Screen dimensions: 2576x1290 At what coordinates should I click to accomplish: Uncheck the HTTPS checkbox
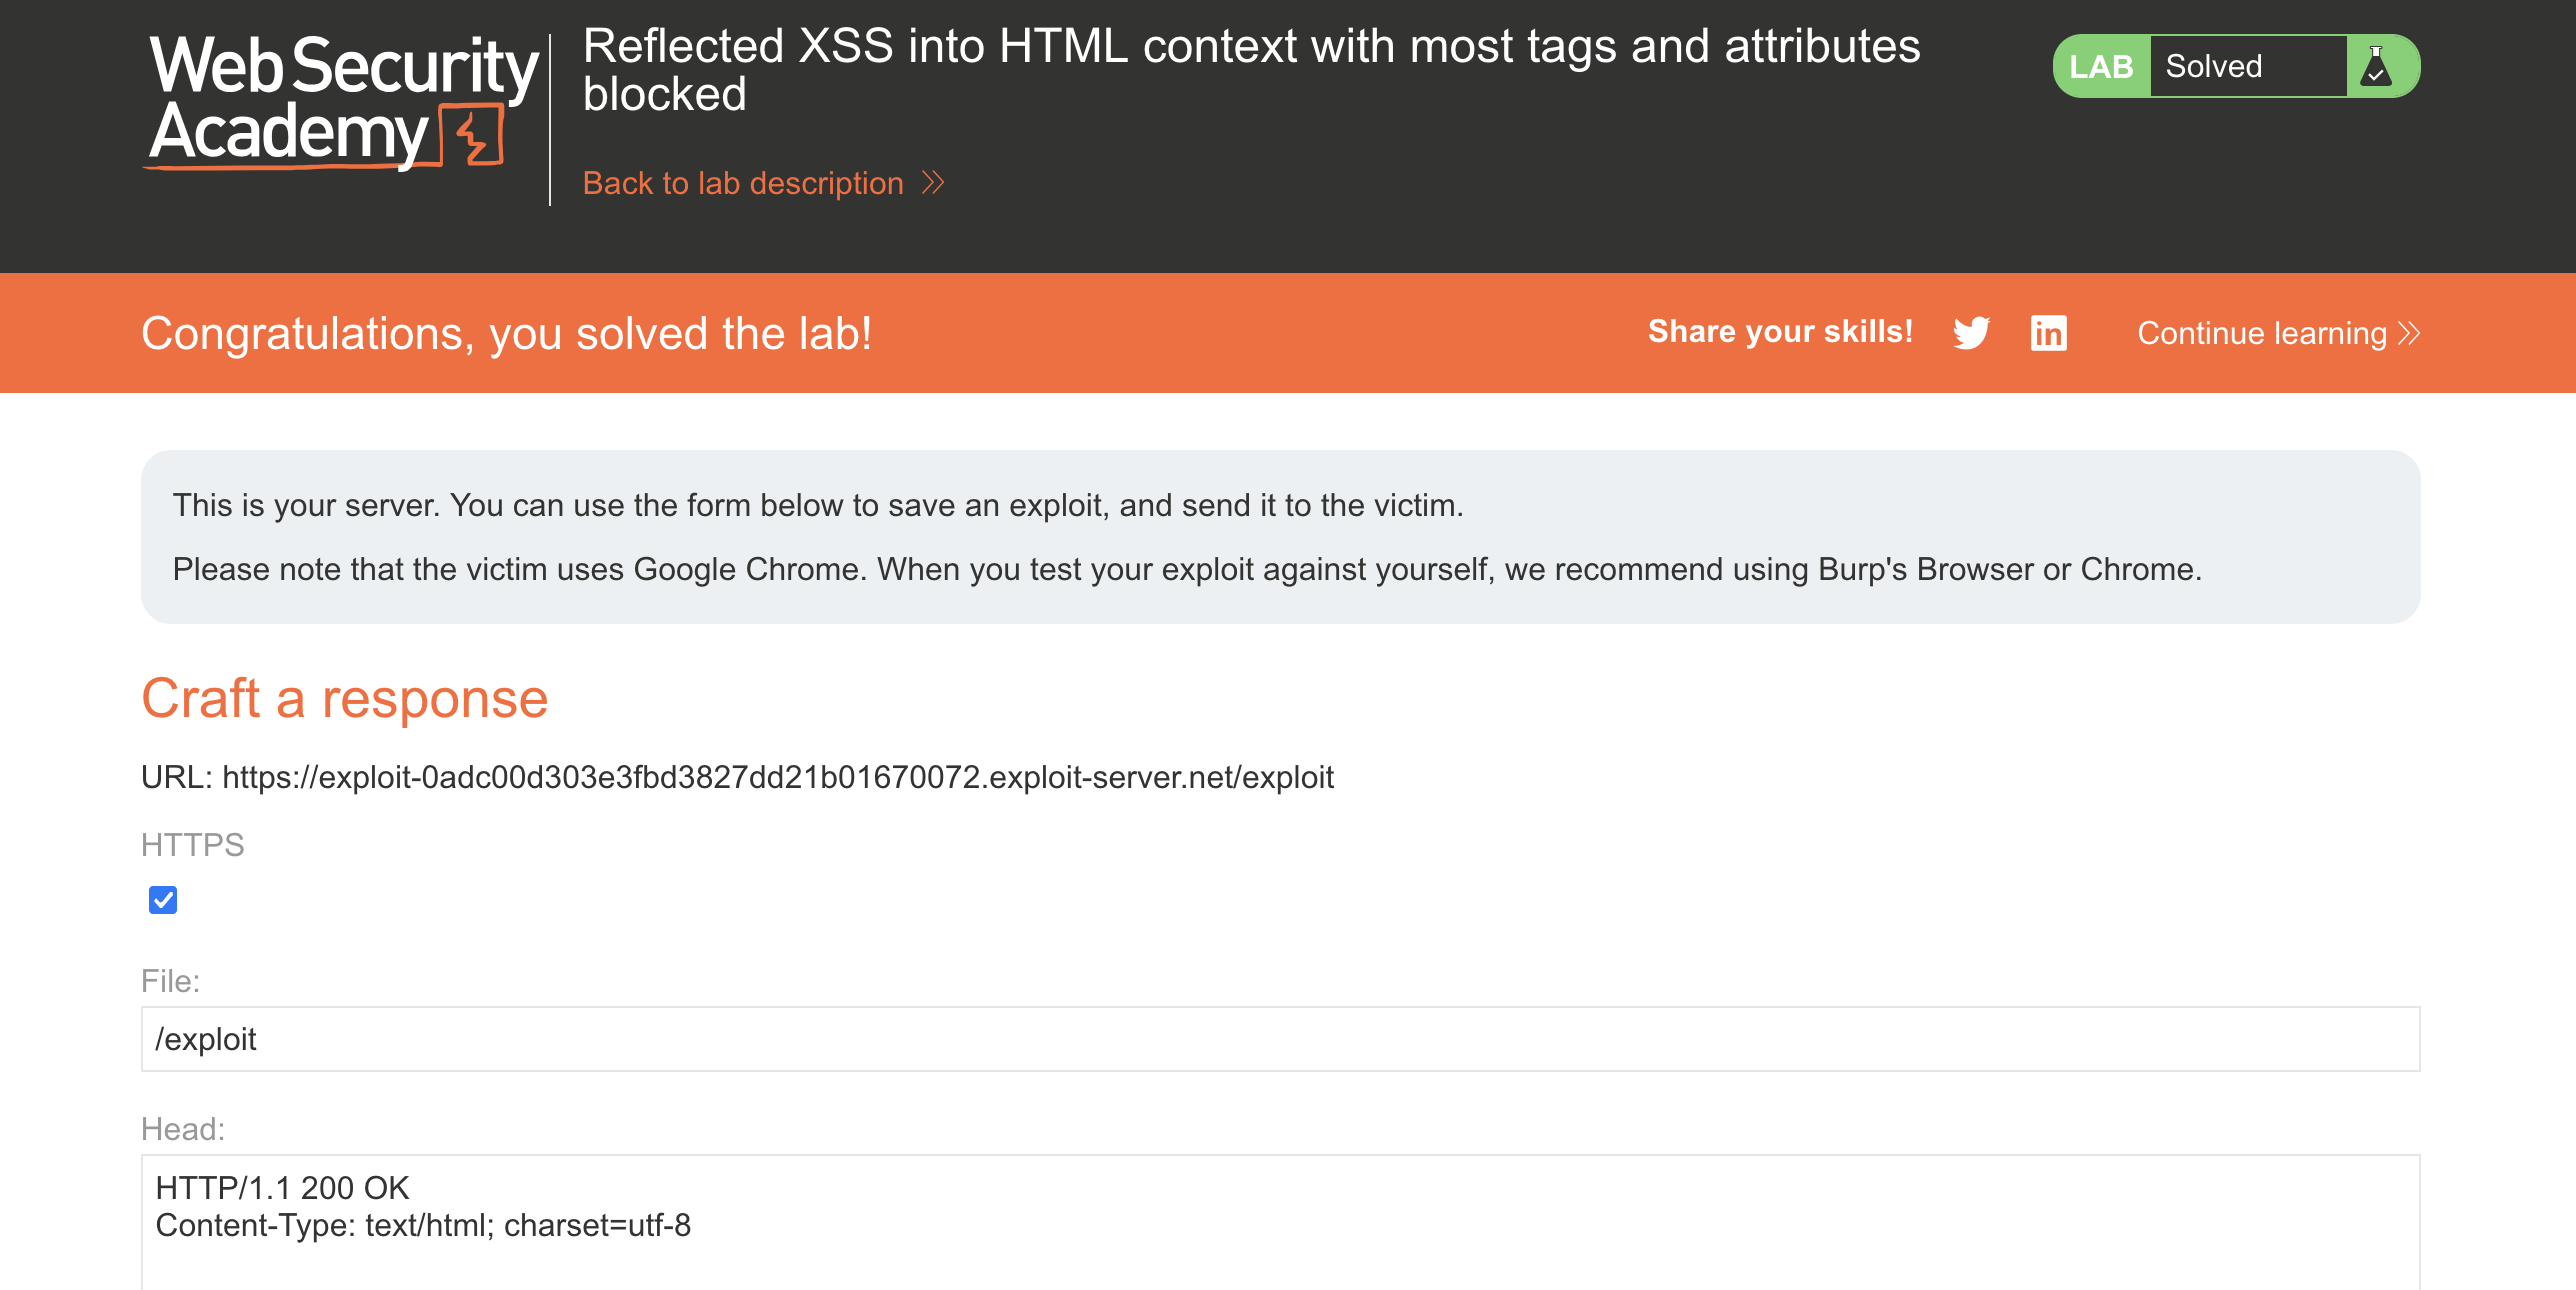(x=163, y=900)
